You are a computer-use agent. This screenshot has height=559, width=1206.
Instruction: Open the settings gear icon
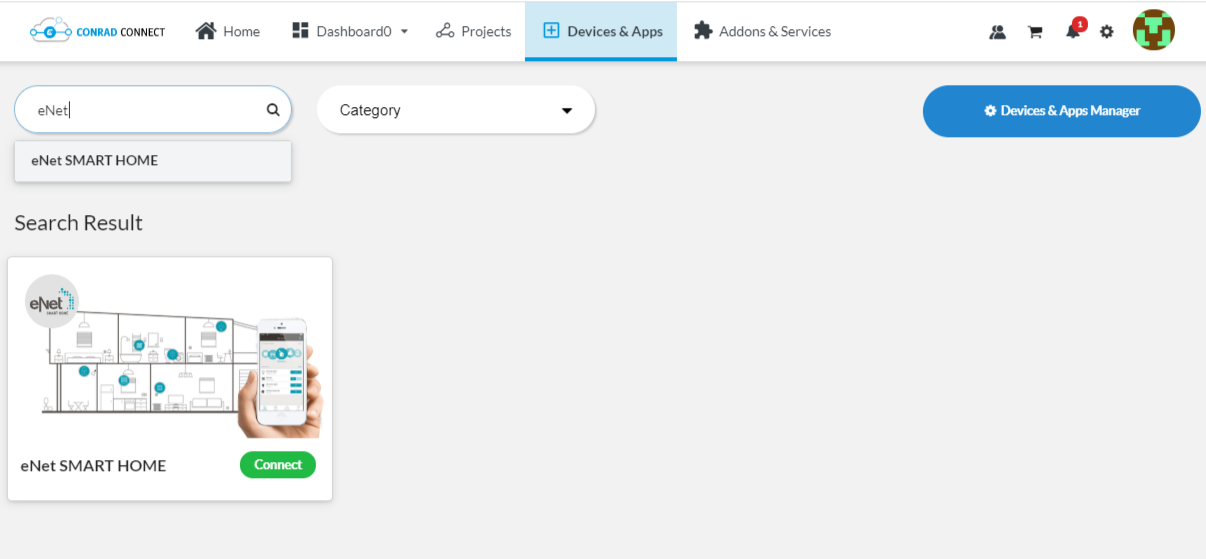1107,32
